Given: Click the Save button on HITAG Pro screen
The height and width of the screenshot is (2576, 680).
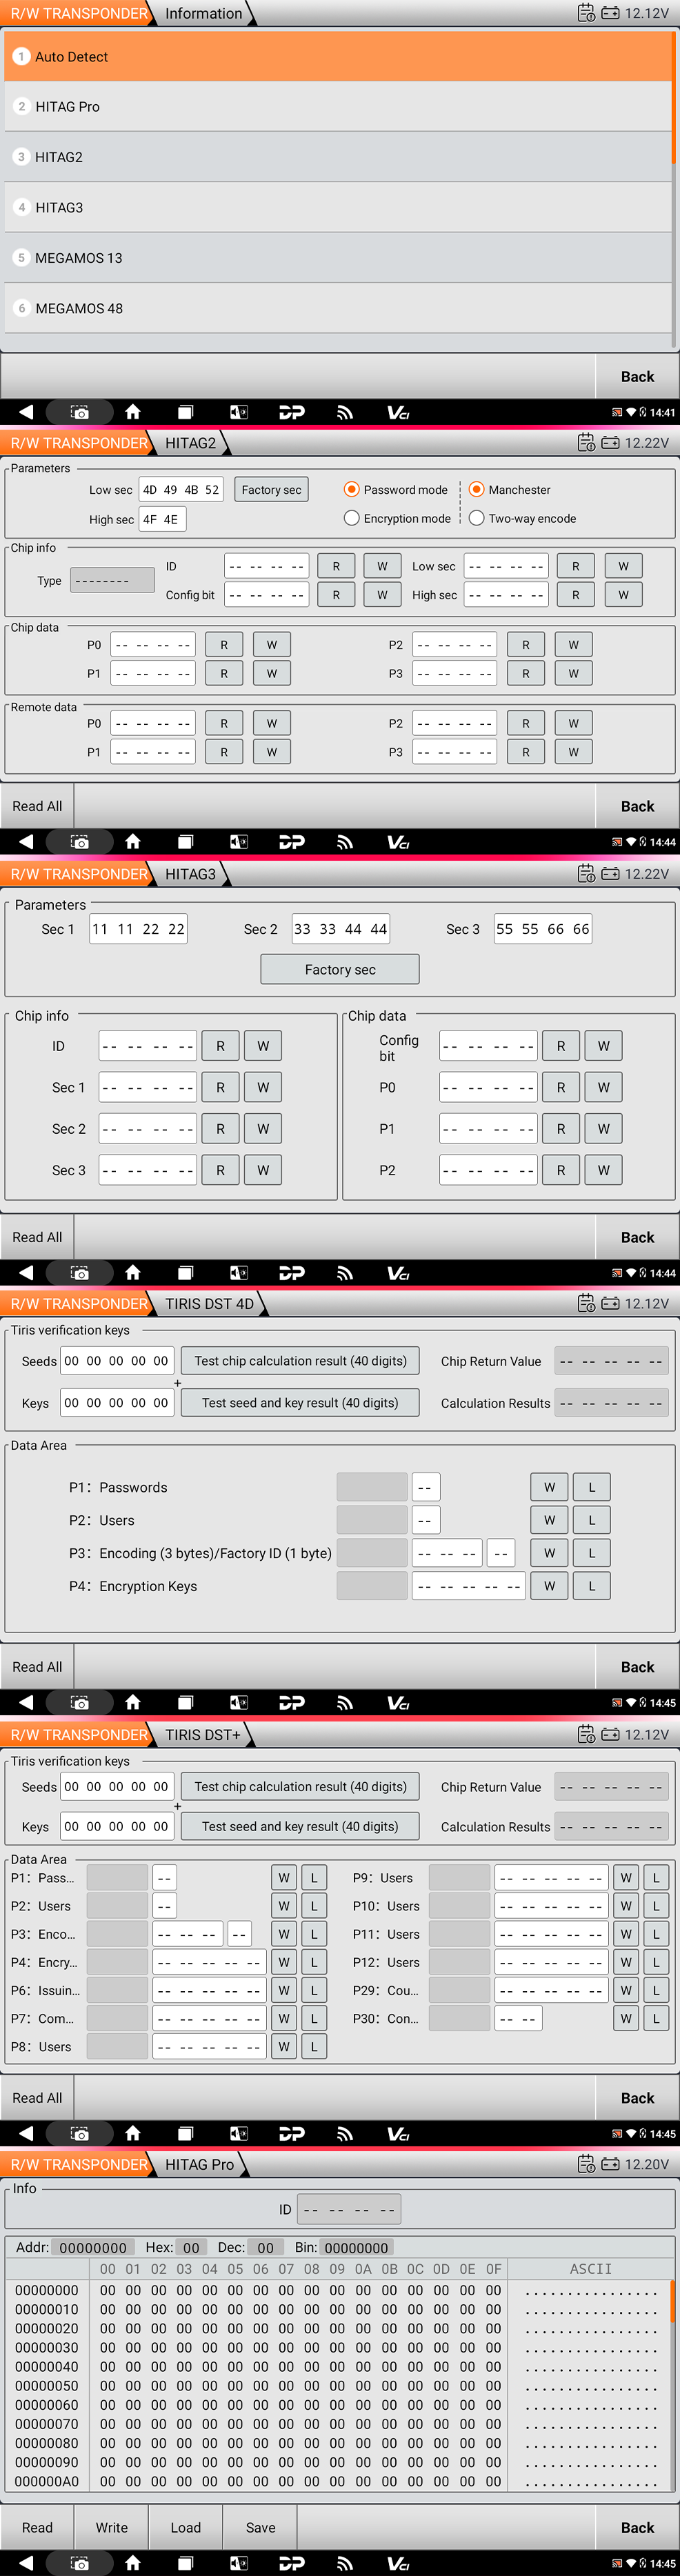Looking at the screenshot, I should [x=260, y=2527].
